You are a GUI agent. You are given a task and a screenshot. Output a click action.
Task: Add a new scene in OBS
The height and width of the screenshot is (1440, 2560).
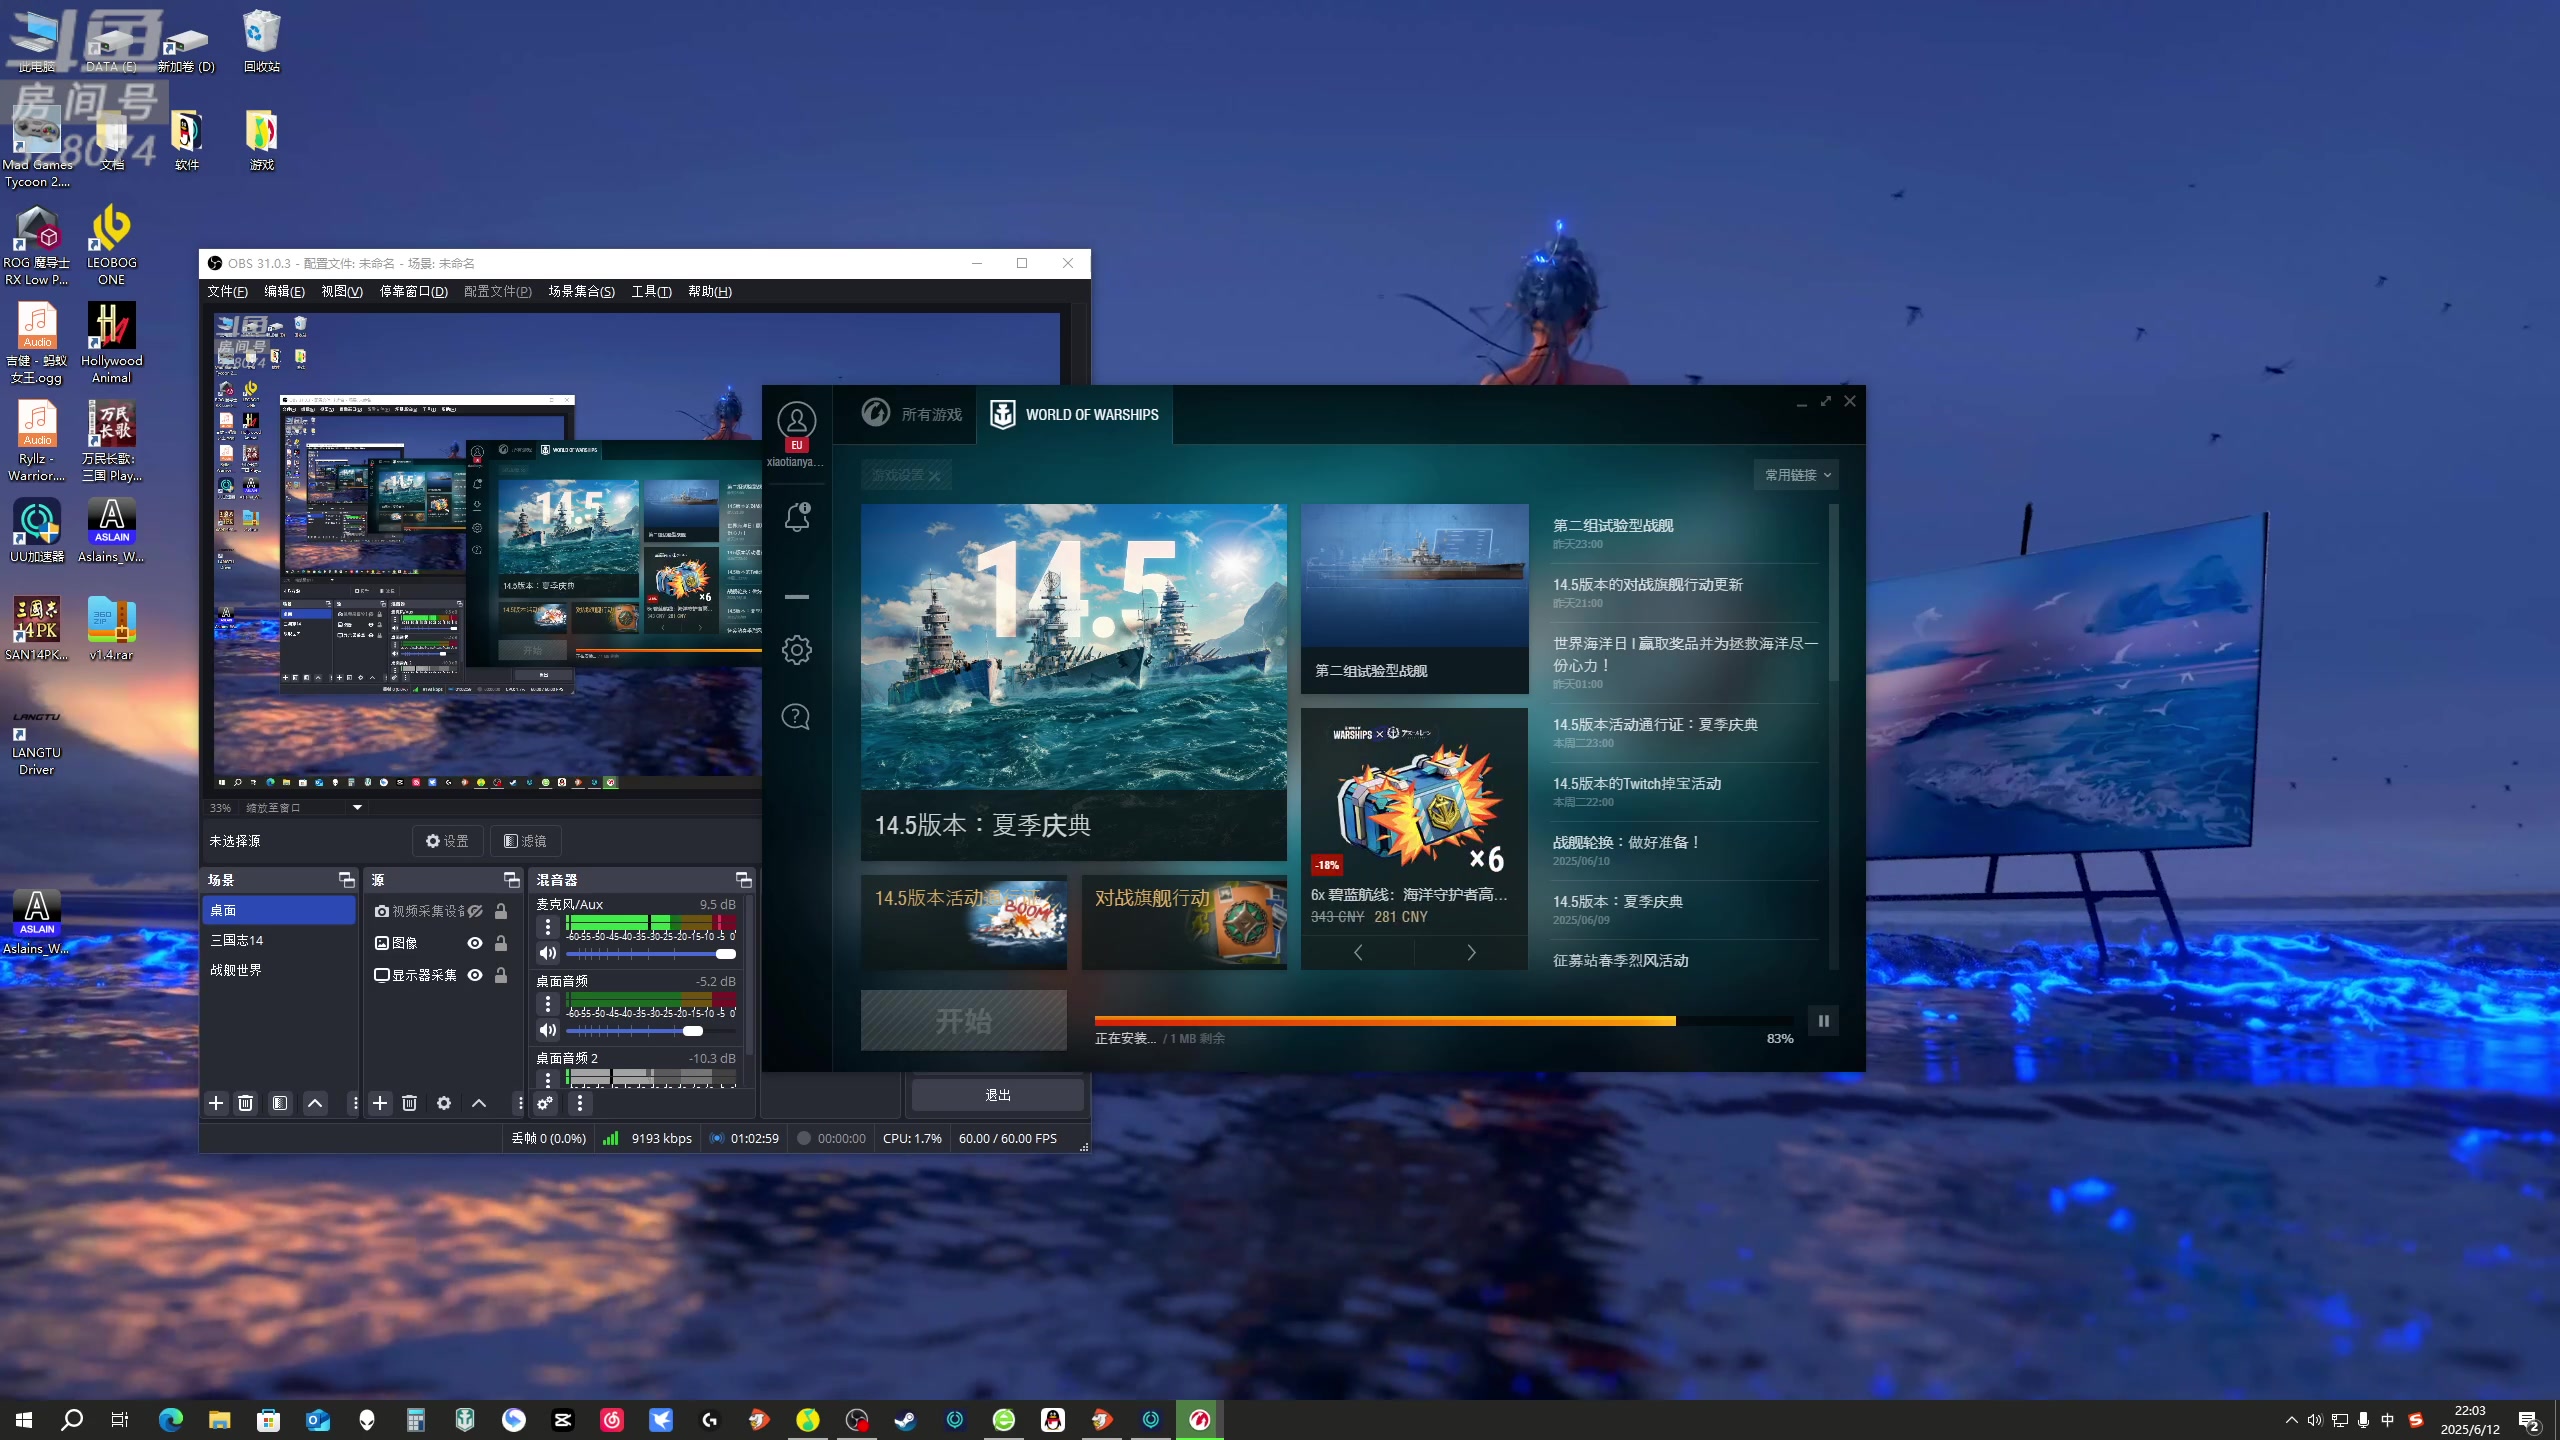[216, 1103]
